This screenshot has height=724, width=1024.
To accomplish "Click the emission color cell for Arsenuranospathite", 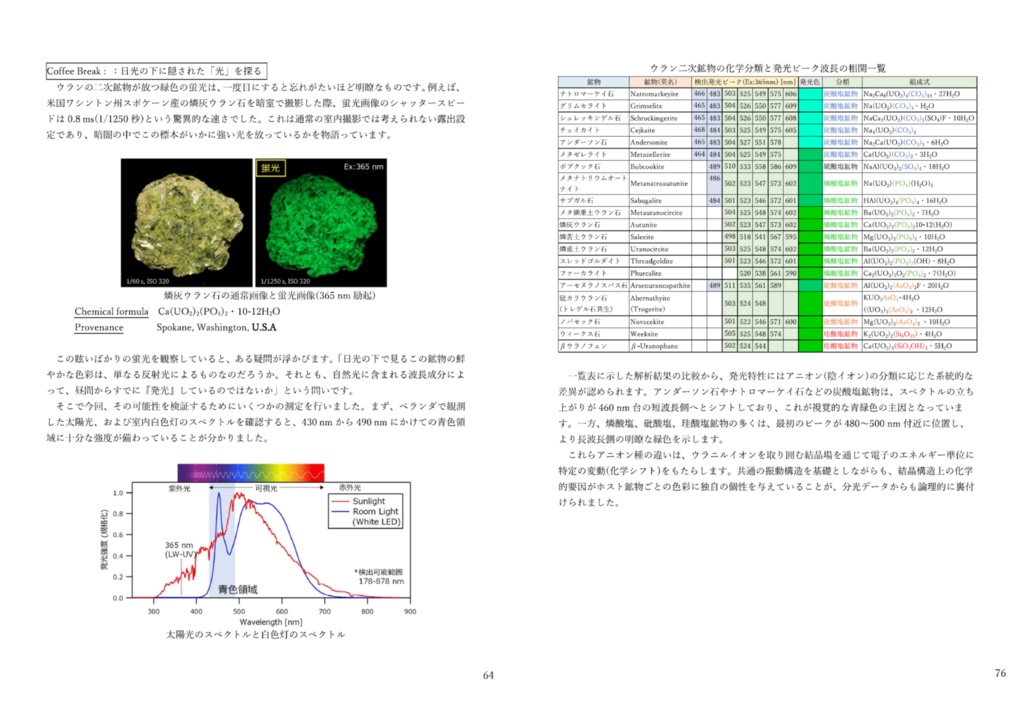I will click(810, 285).
